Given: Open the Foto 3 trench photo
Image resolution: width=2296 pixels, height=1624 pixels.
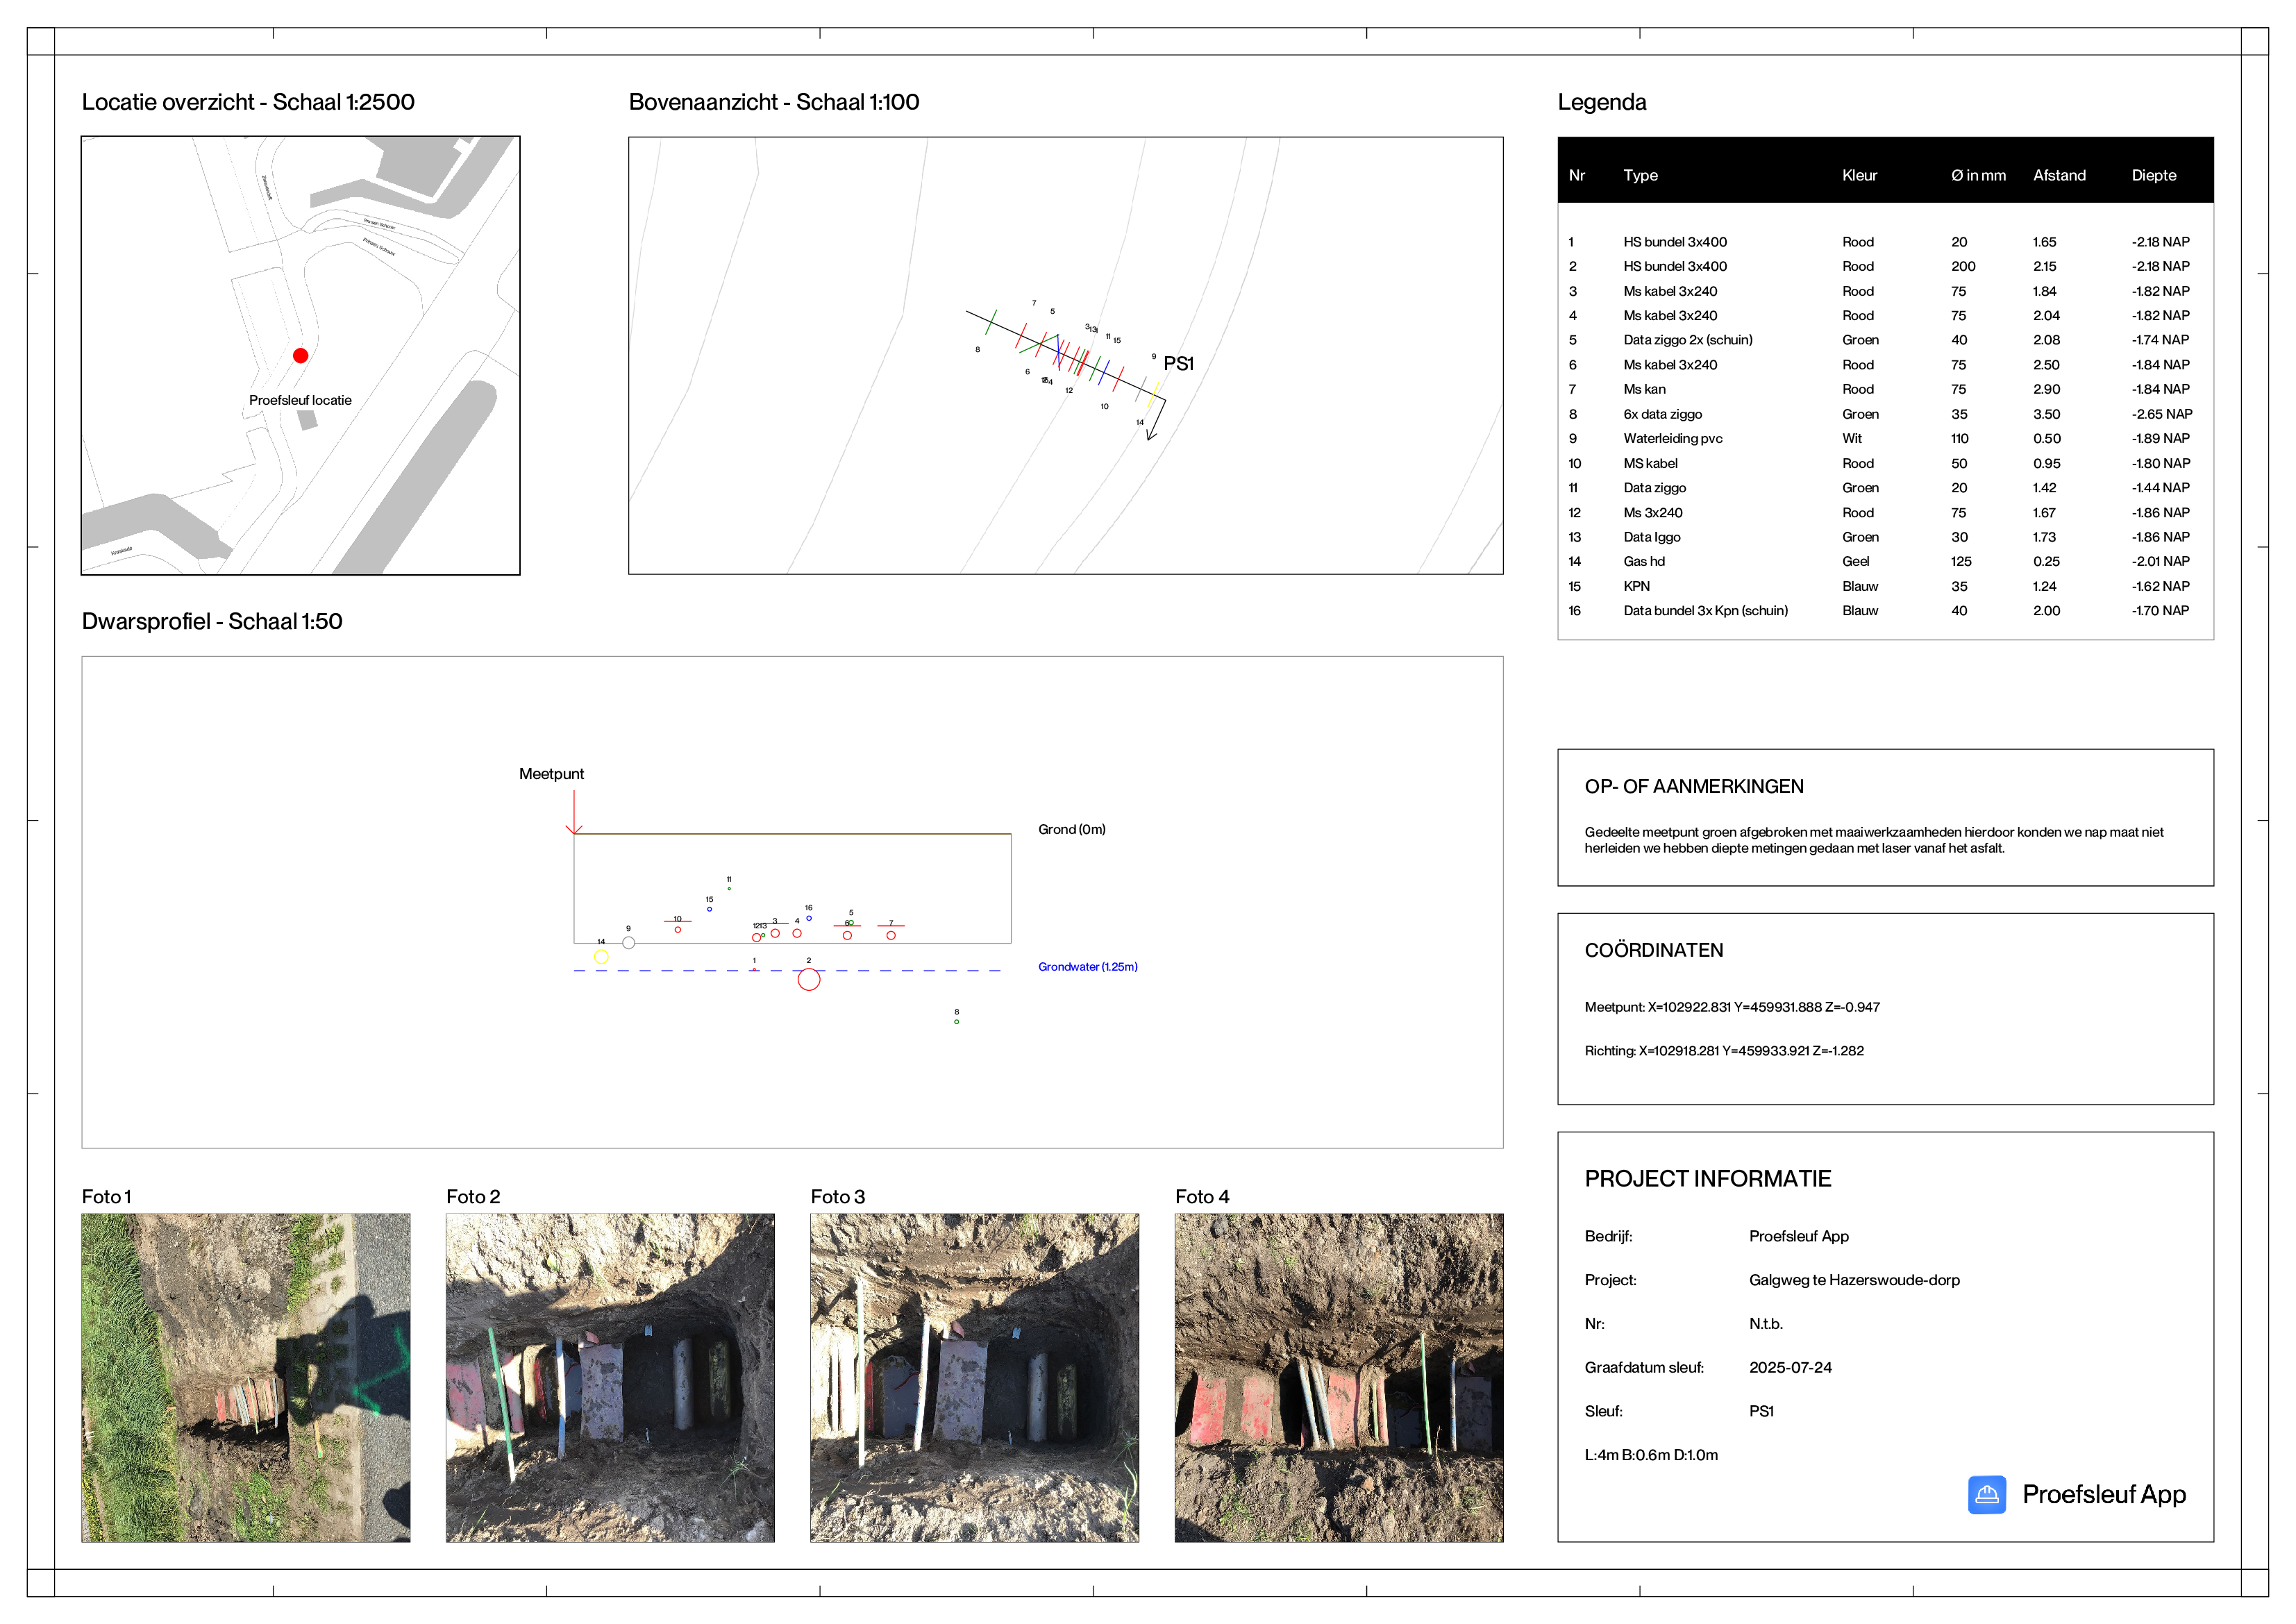Looking at the screenshot, I should point(974,1377).
